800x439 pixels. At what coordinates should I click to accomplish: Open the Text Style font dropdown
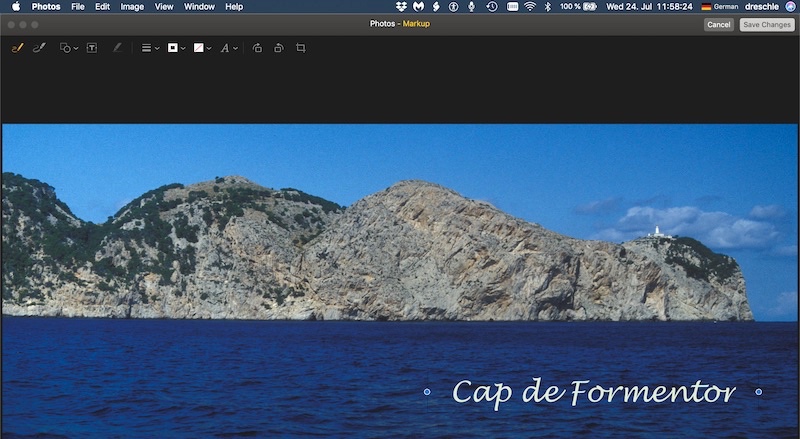coord(228,47)
